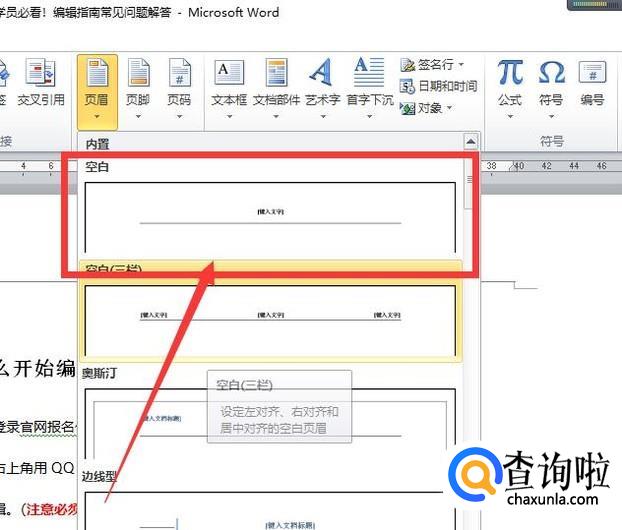Open the 对象 dropdown arrow

coord(449,108)
